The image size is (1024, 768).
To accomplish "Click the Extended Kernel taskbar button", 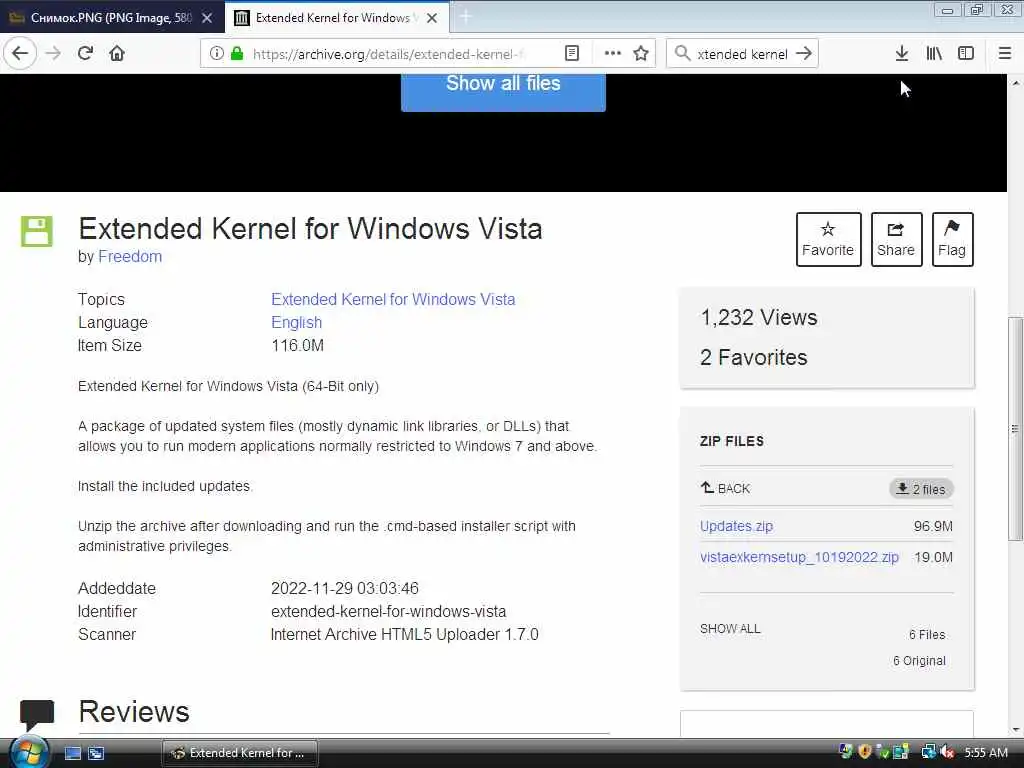I will point(240,753).
